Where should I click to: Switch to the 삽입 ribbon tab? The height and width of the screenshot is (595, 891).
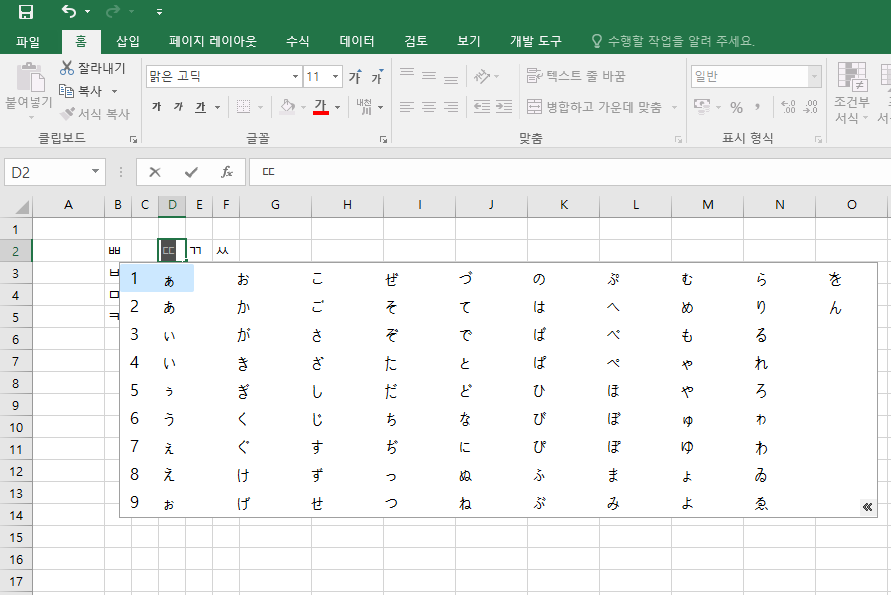(x=128, y=41)
